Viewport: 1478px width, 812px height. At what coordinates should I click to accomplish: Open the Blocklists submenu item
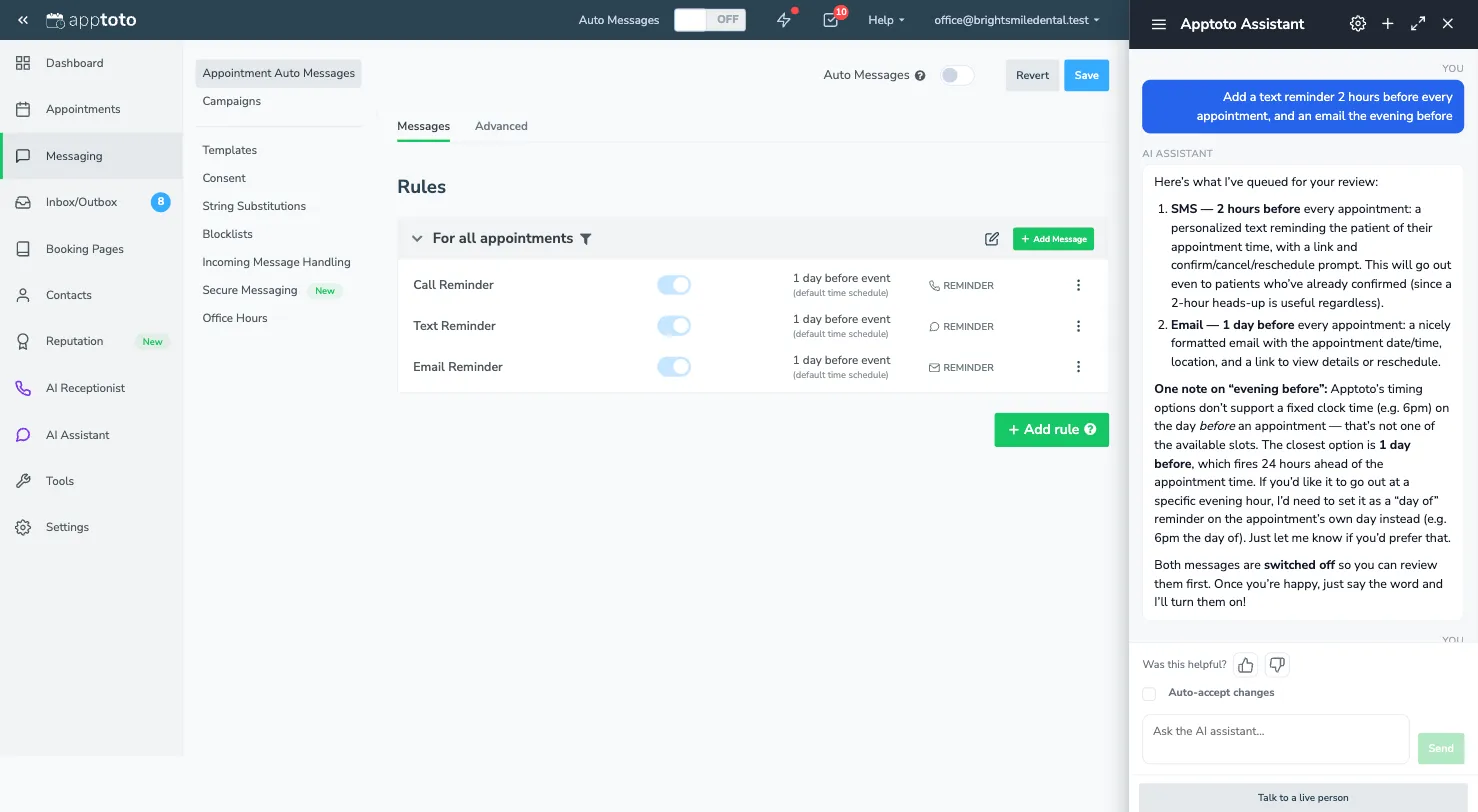coord(228,234)
